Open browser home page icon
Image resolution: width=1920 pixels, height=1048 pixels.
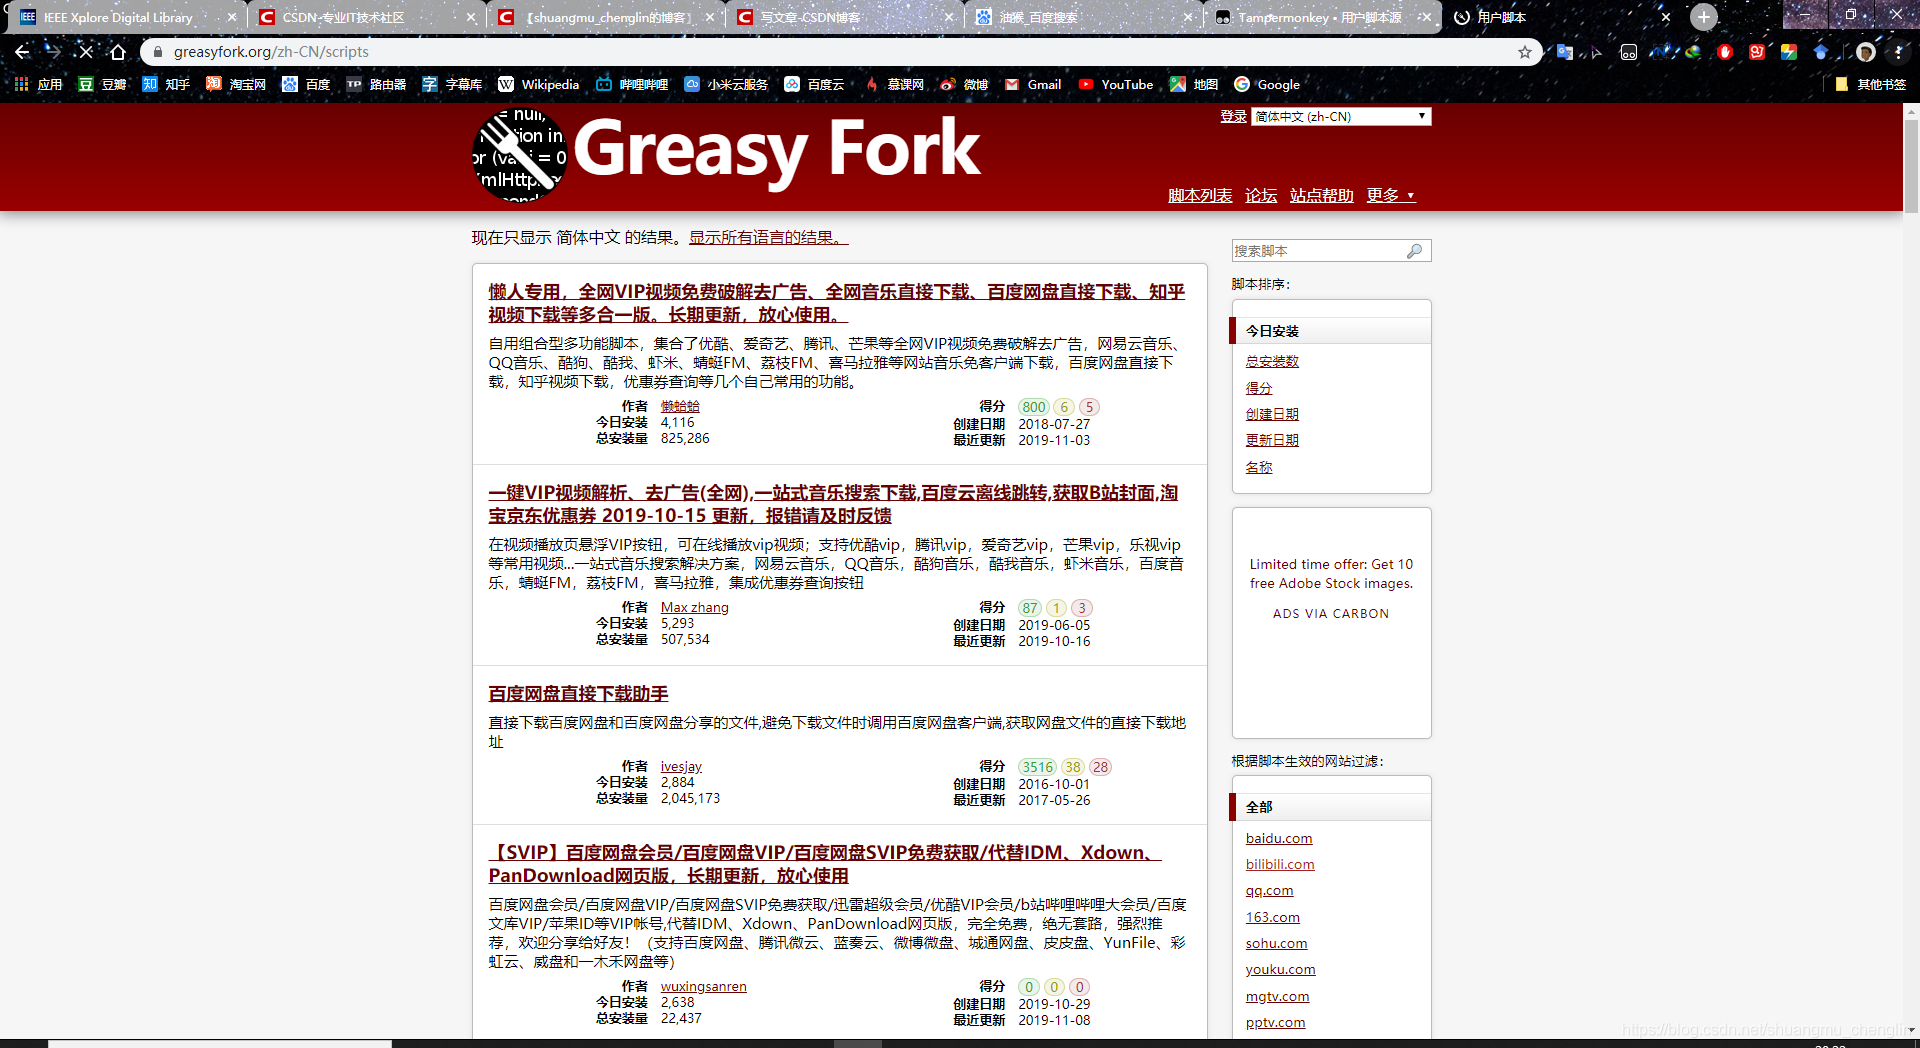[118, 52]
